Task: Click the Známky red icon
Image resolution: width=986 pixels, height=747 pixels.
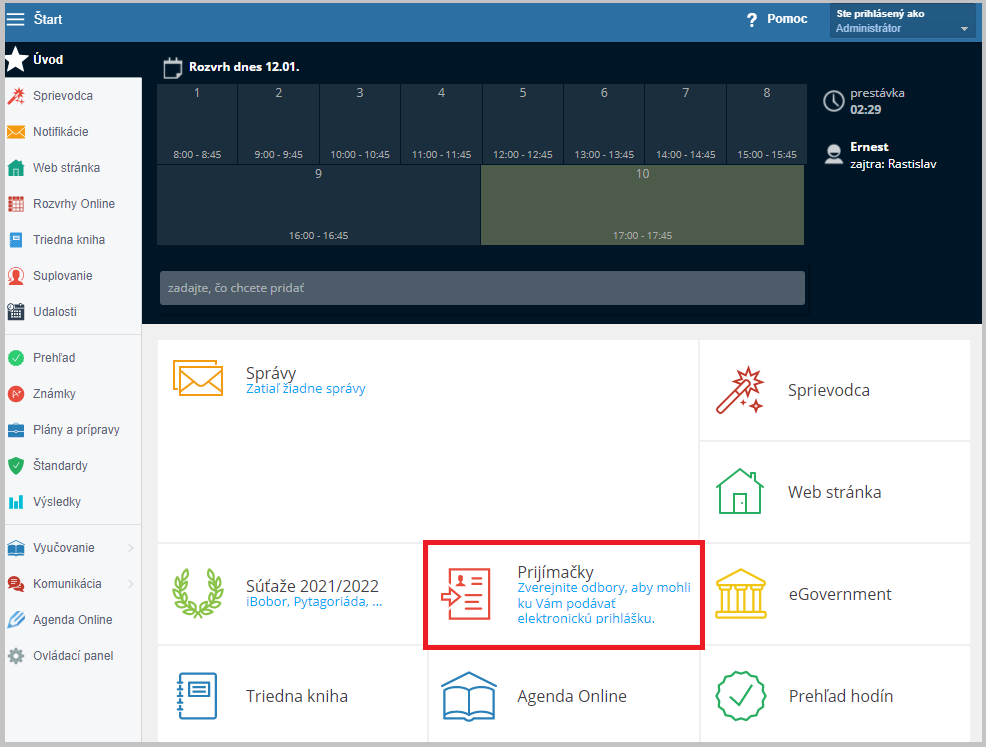Action: 16,394
